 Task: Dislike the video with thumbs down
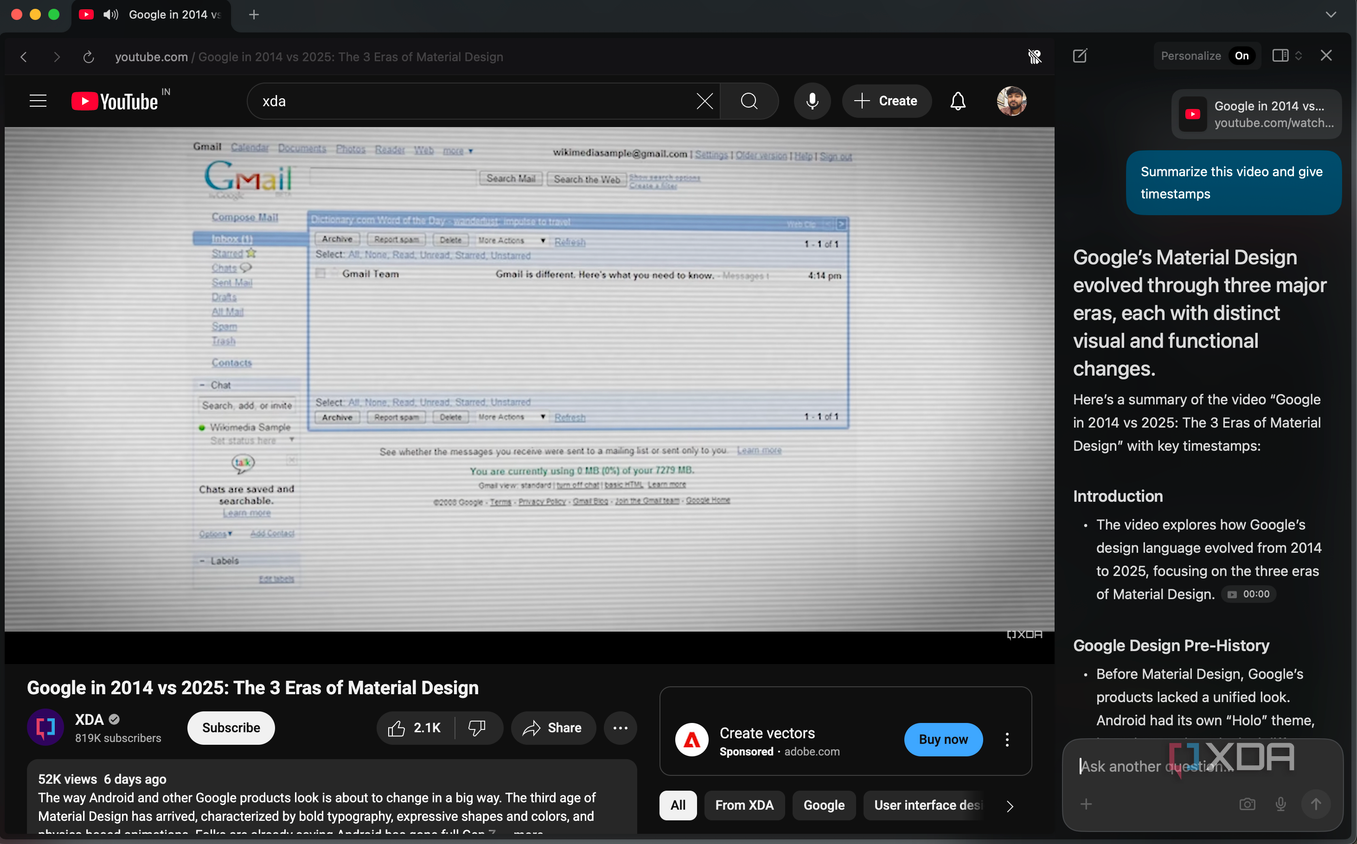click(x=477, y=728)
